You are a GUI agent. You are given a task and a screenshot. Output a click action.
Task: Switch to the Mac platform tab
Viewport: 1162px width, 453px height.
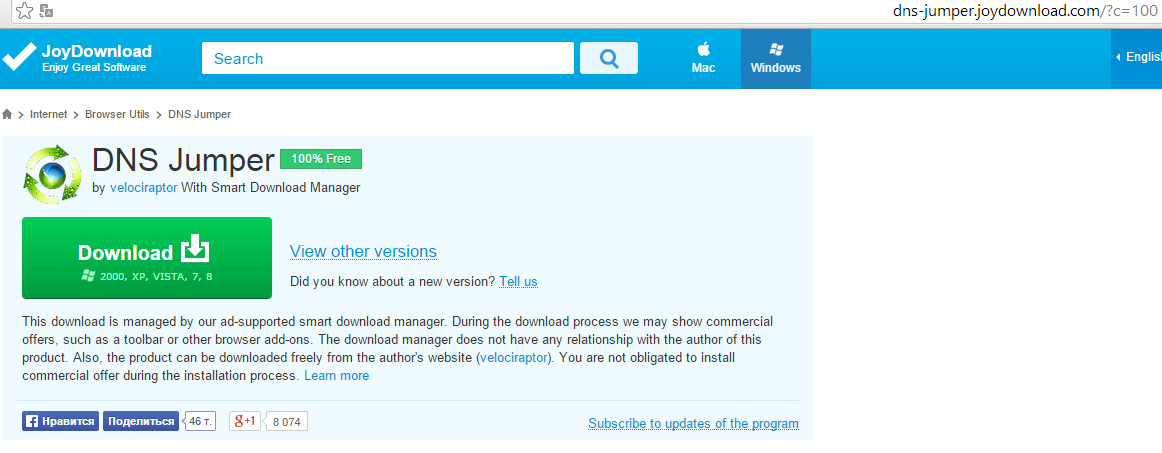pyautogui.click(x=703, y=59)
